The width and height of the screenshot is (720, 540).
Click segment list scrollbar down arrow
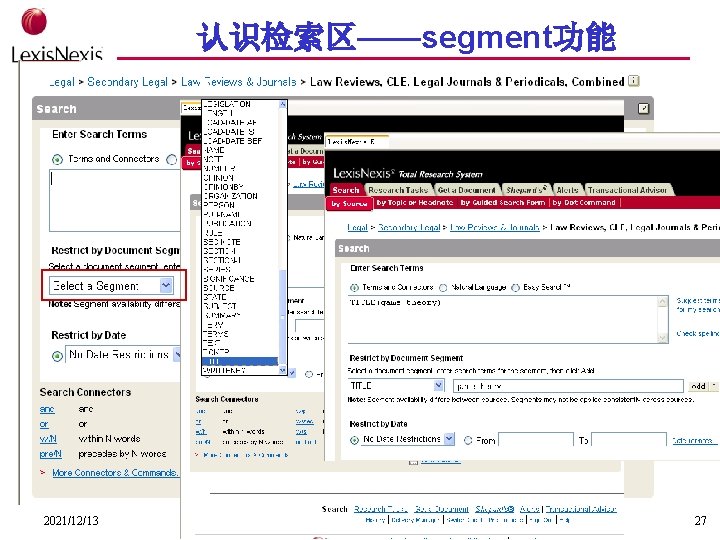pos(282,370)
